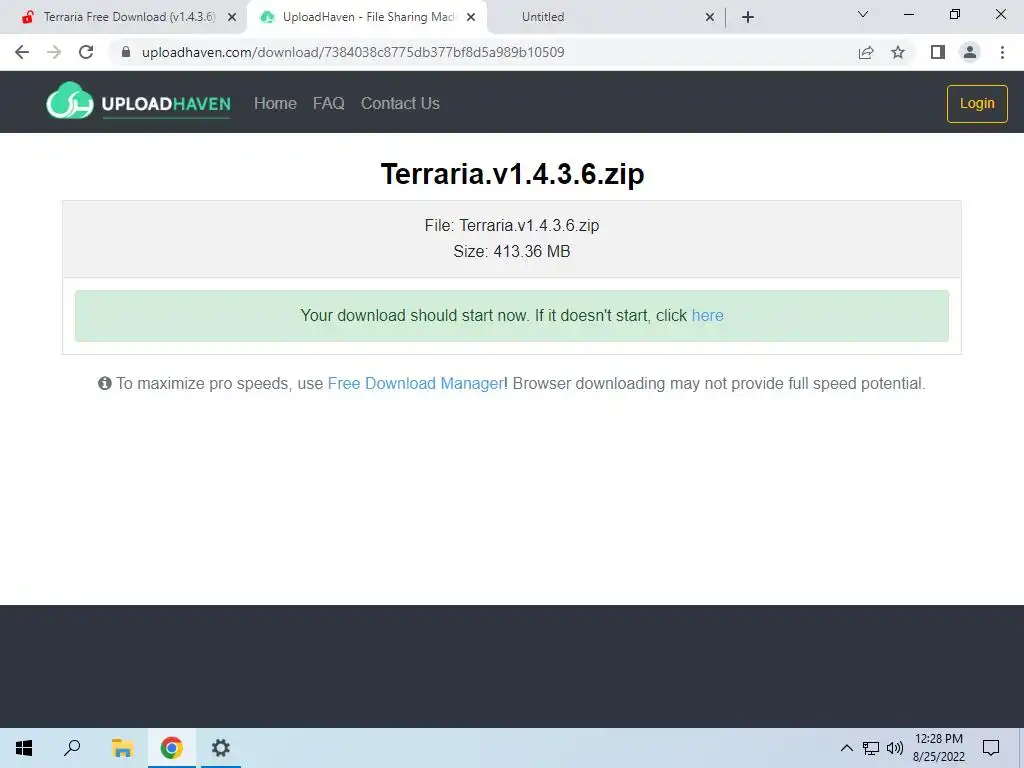Click the info icon before 'To maximize'
Image resolution: width=1024 pixels, height=768 pixels.
click(104, 383)
